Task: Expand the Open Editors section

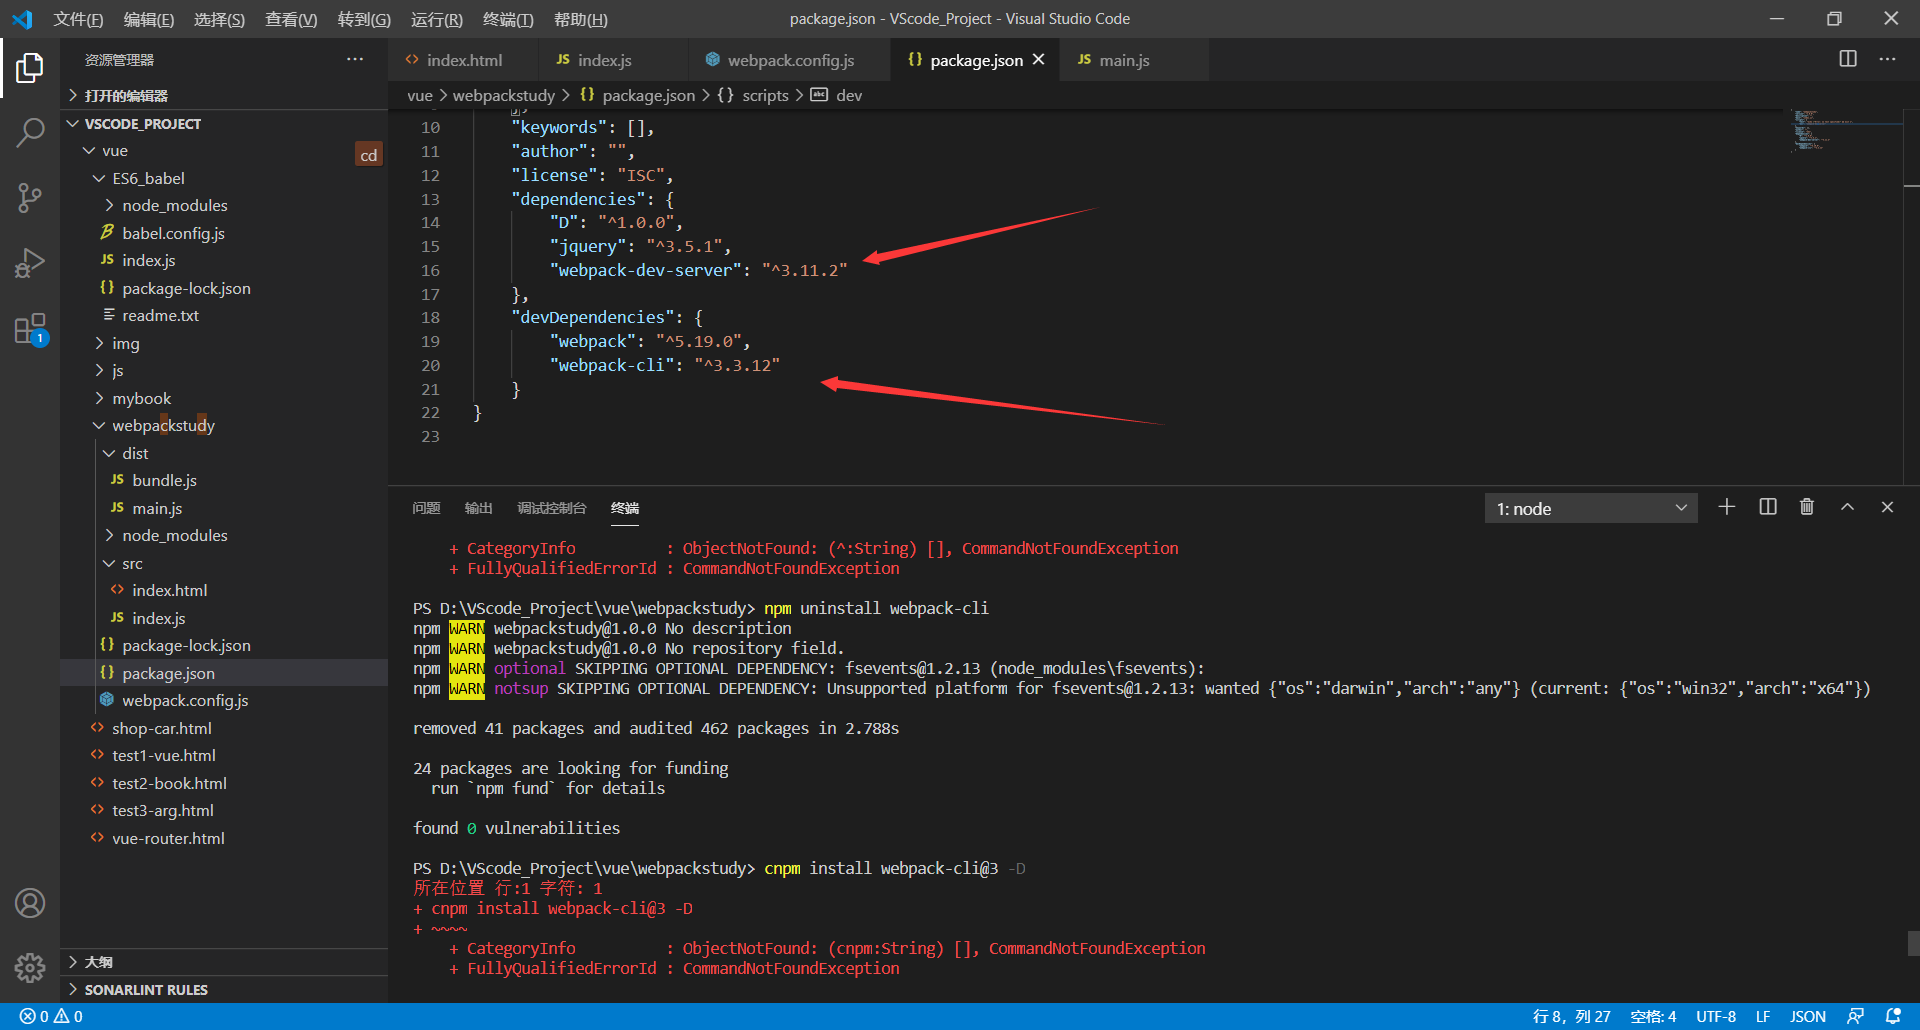Action: tap(224, 96)
